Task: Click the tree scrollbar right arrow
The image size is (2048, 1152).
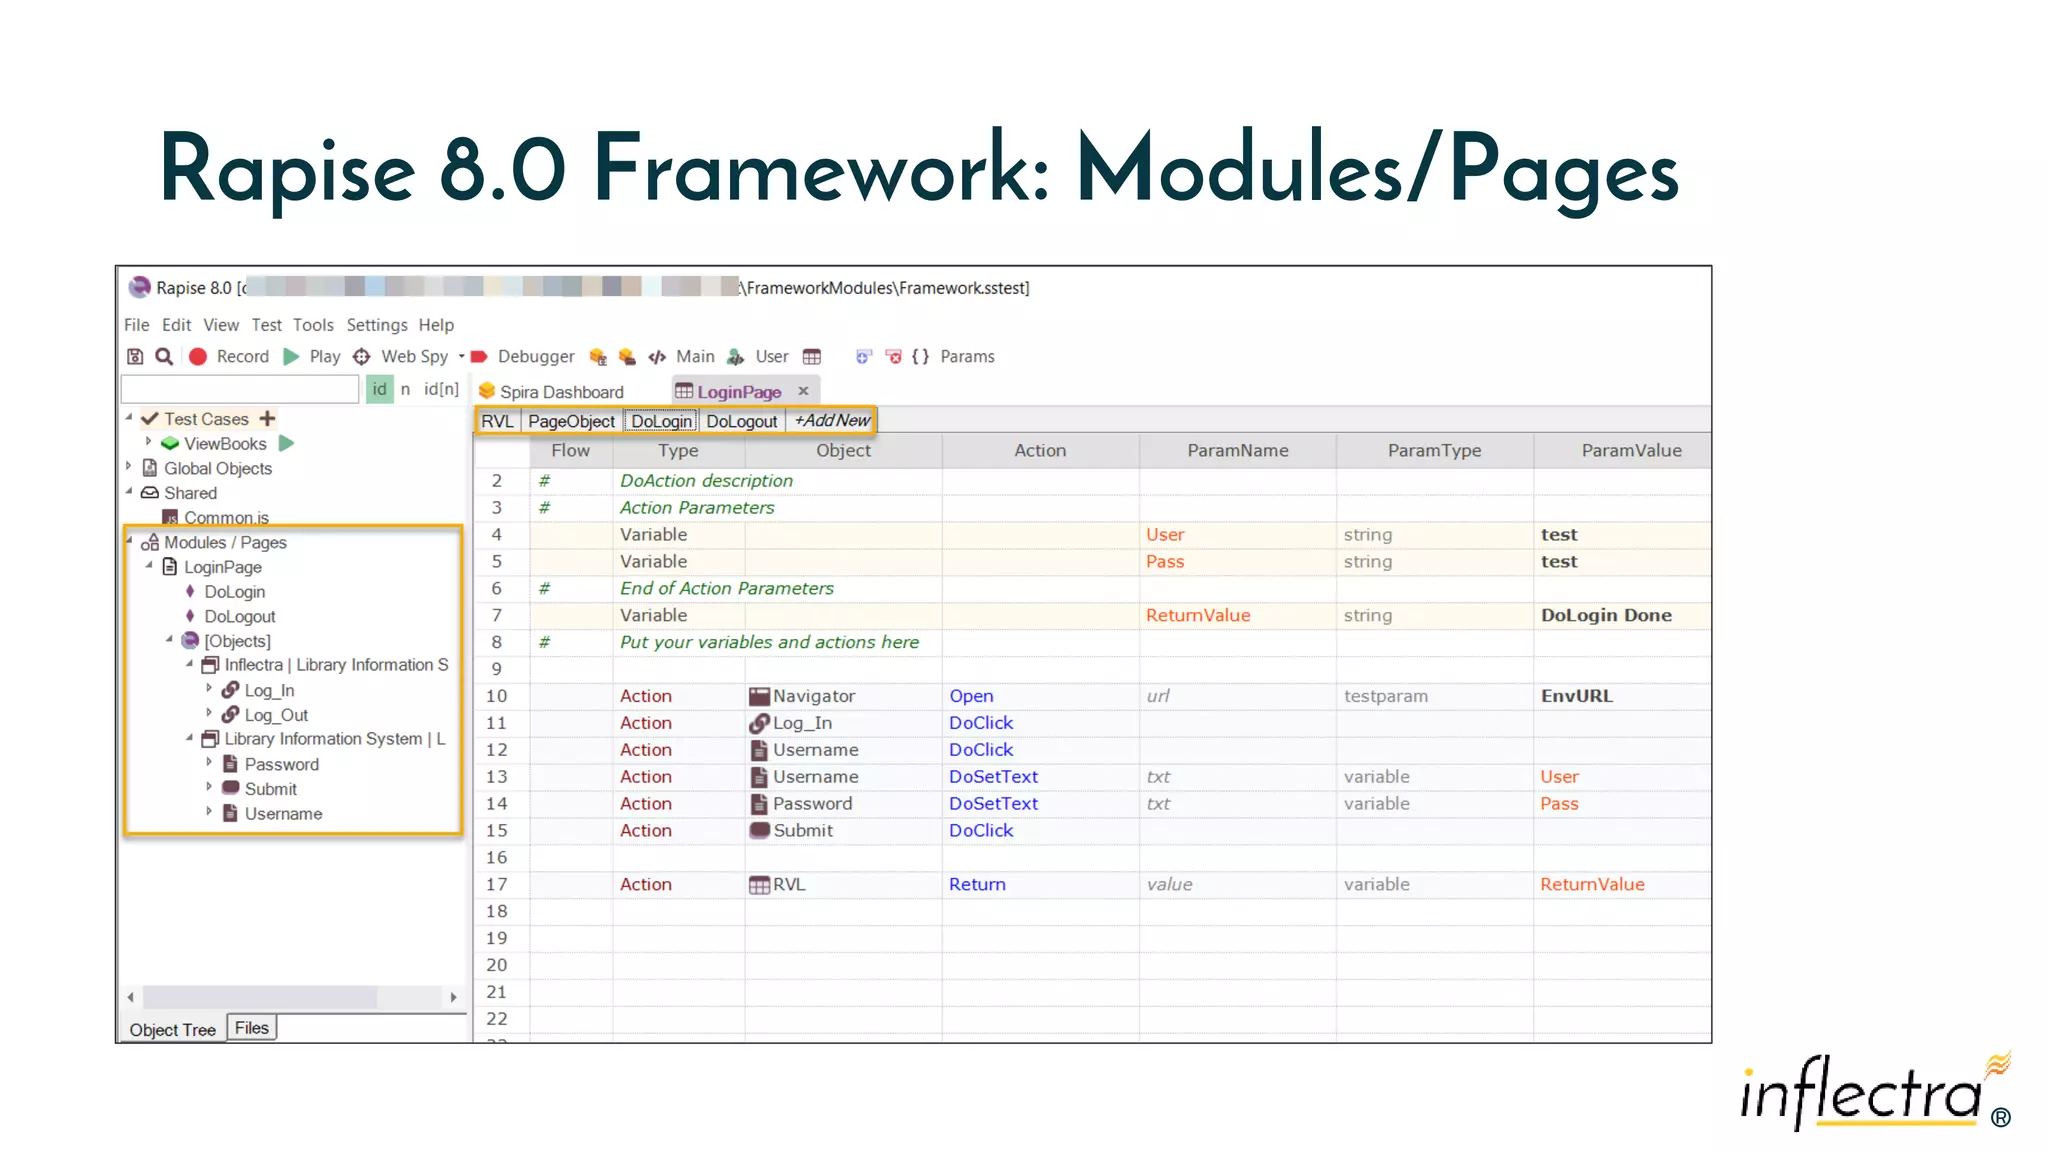Action: coord(454,997)
